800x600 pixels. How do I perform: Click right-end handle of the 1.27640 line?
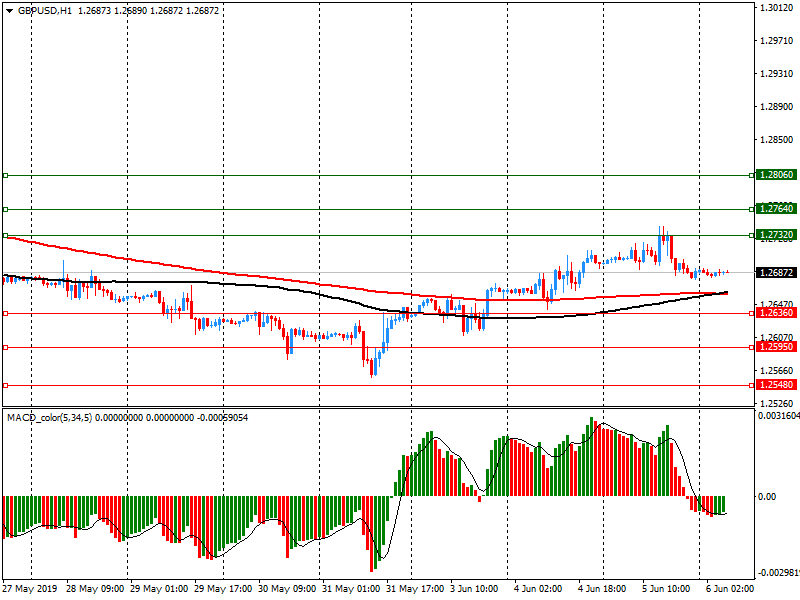pos(752,209)
